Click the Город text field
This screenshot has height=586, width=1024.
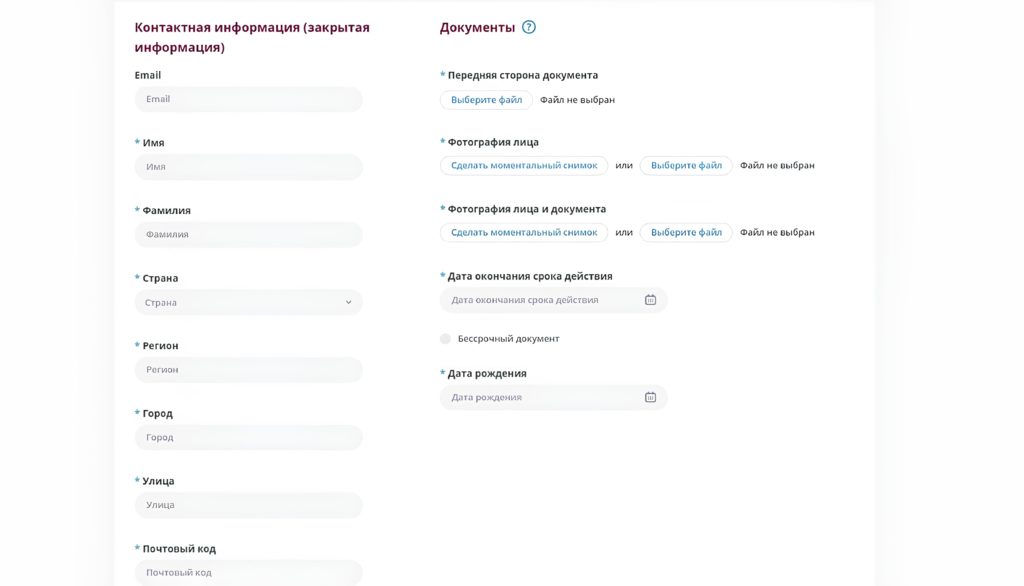coord(248,437)
